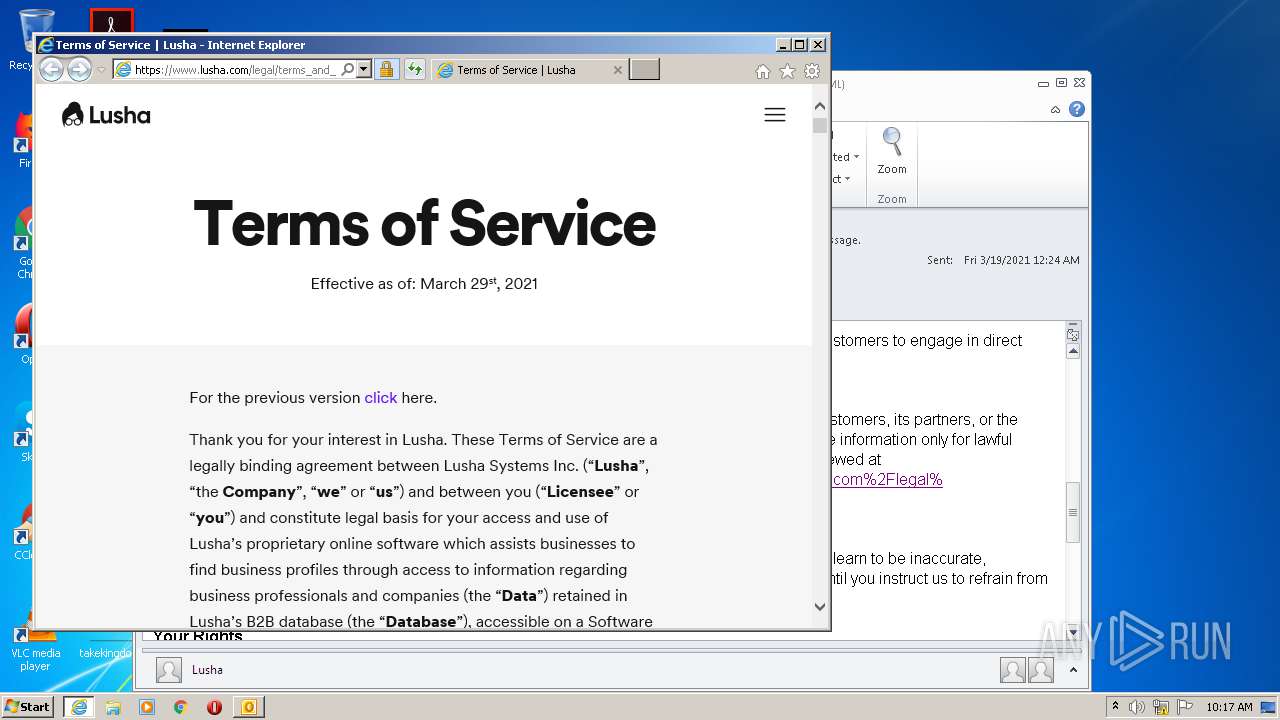
Task: Open recent pages dropdown beside forward arrow
Action: coord(101,70)
